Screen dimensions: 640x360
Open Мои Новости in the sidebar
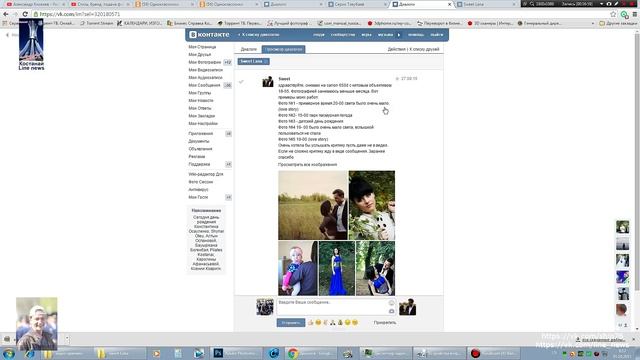pos(200,100)
